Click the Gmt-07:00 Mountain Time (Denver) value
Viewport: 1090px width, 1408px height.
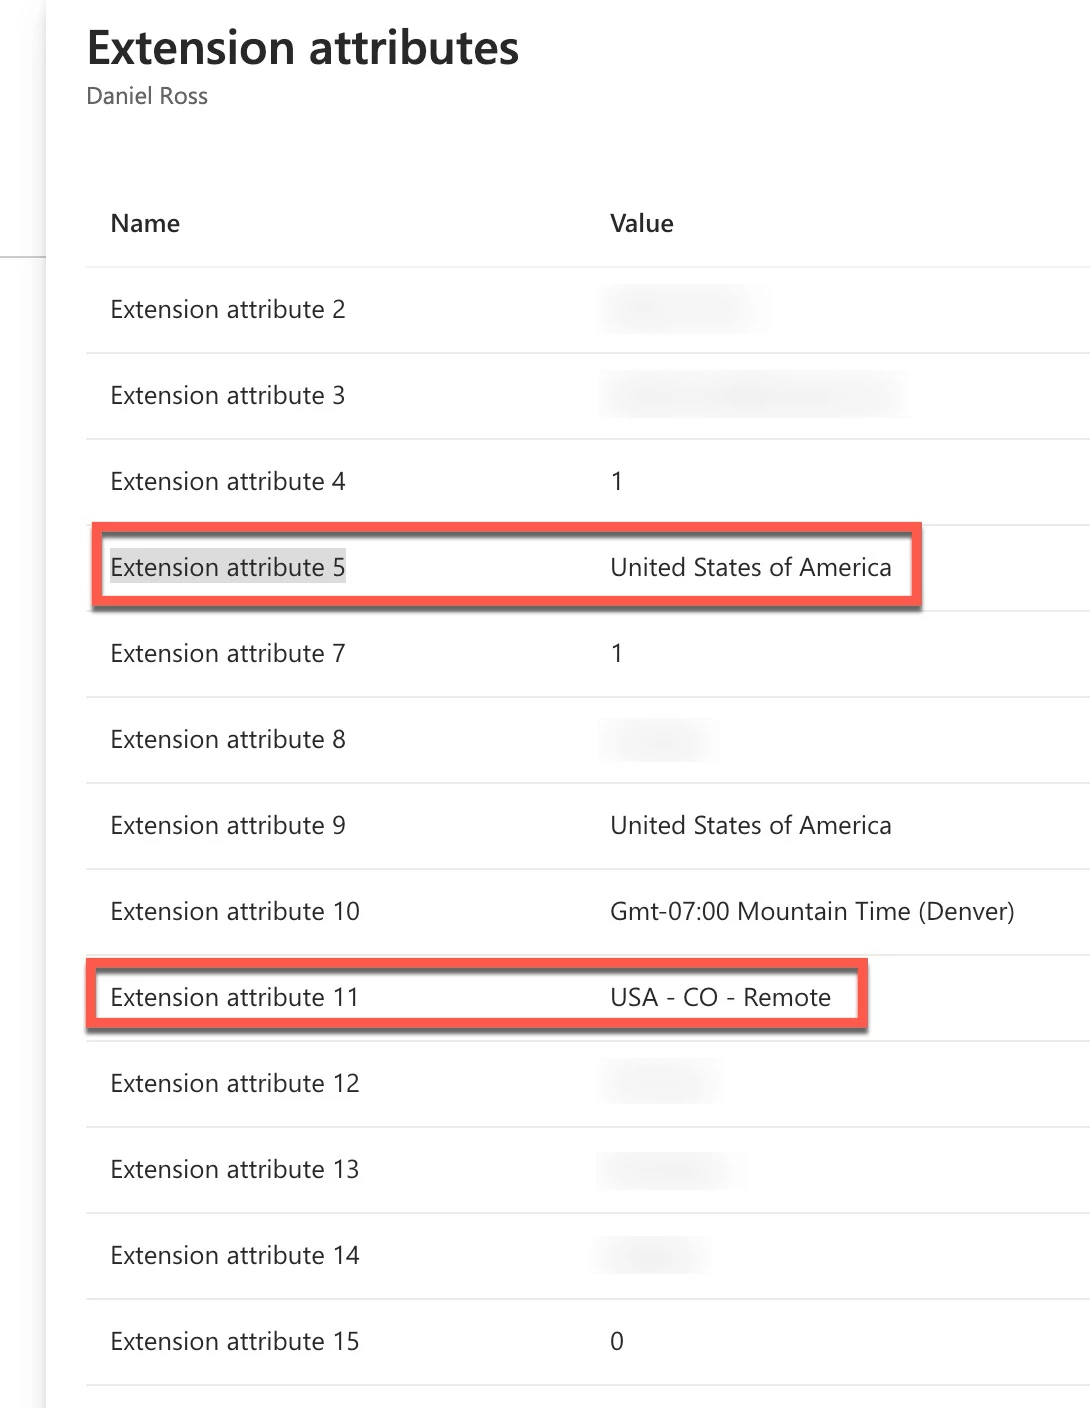coord(812,911)
